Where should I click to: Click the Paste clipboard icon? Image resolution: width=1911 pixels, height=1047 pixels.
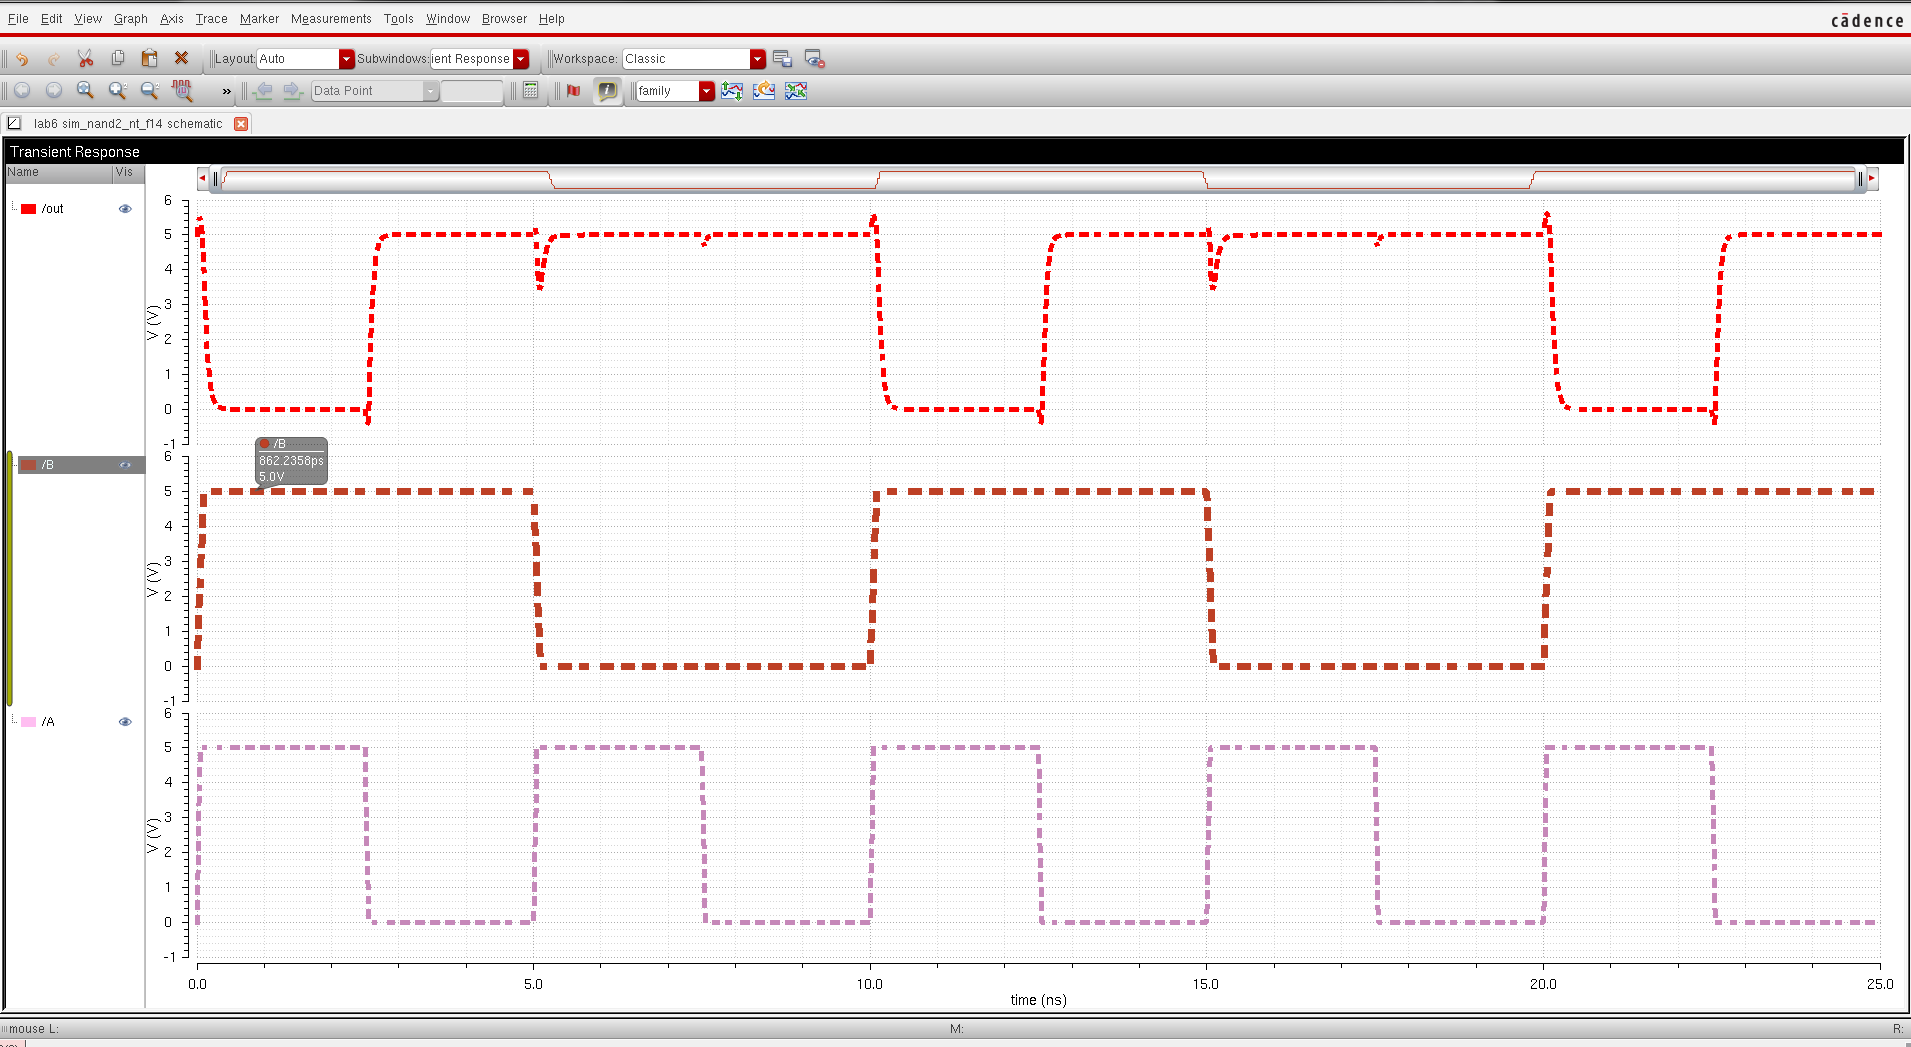point(150,59)
